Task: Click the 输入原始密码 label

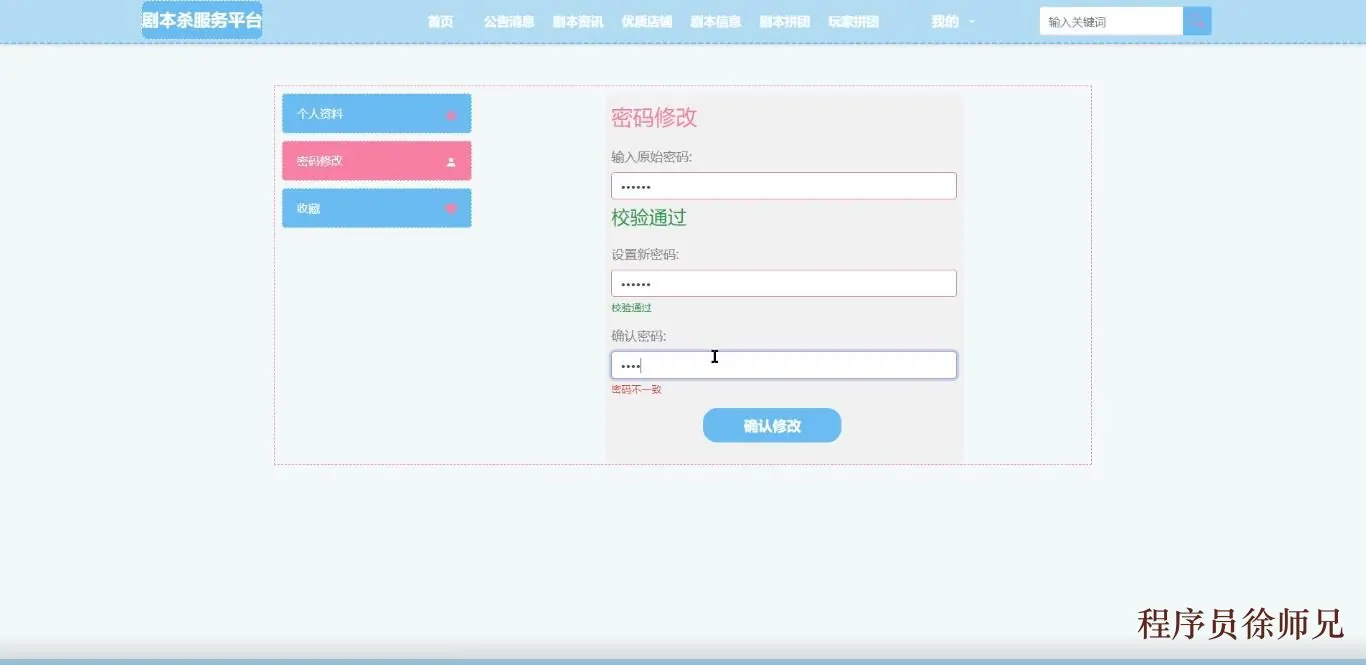Action: [x=651, y=157]
